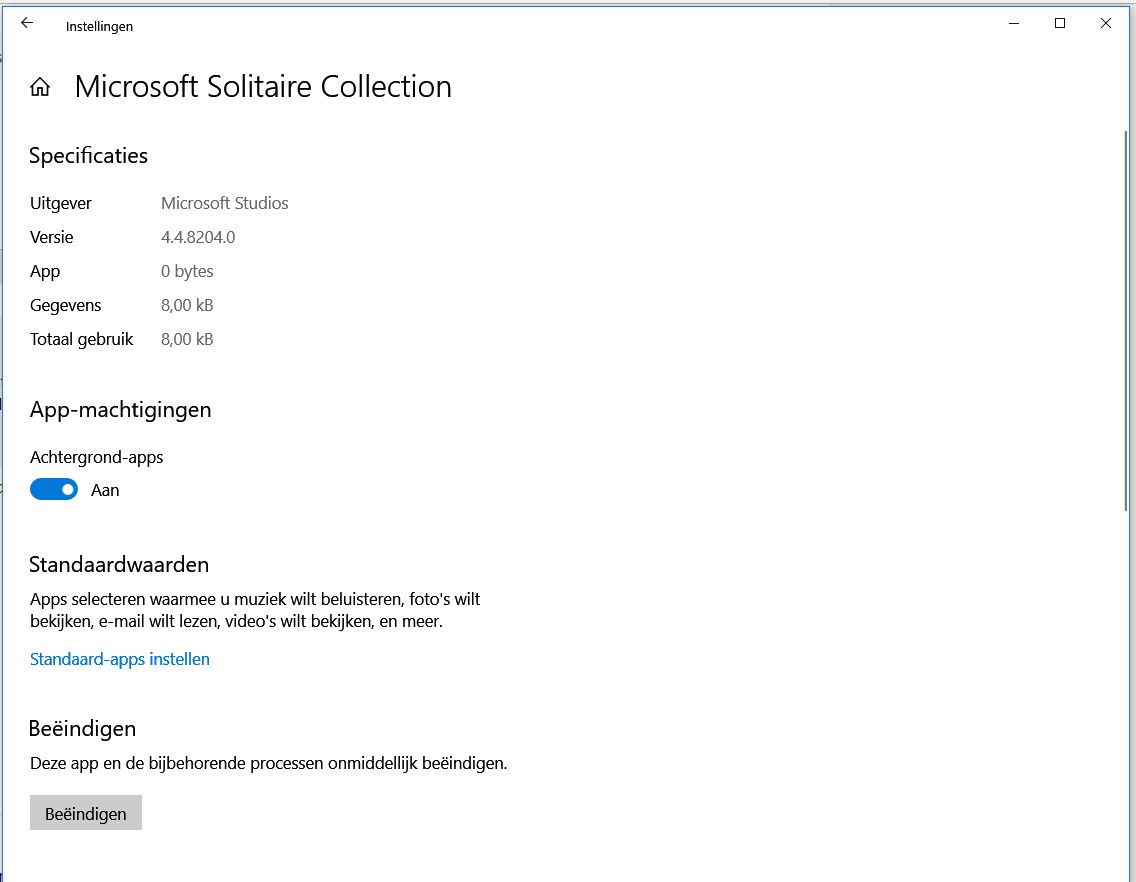Click the Achtergrond-apps label
This screenshot has height=882, width=1136.
coord(96,457)
